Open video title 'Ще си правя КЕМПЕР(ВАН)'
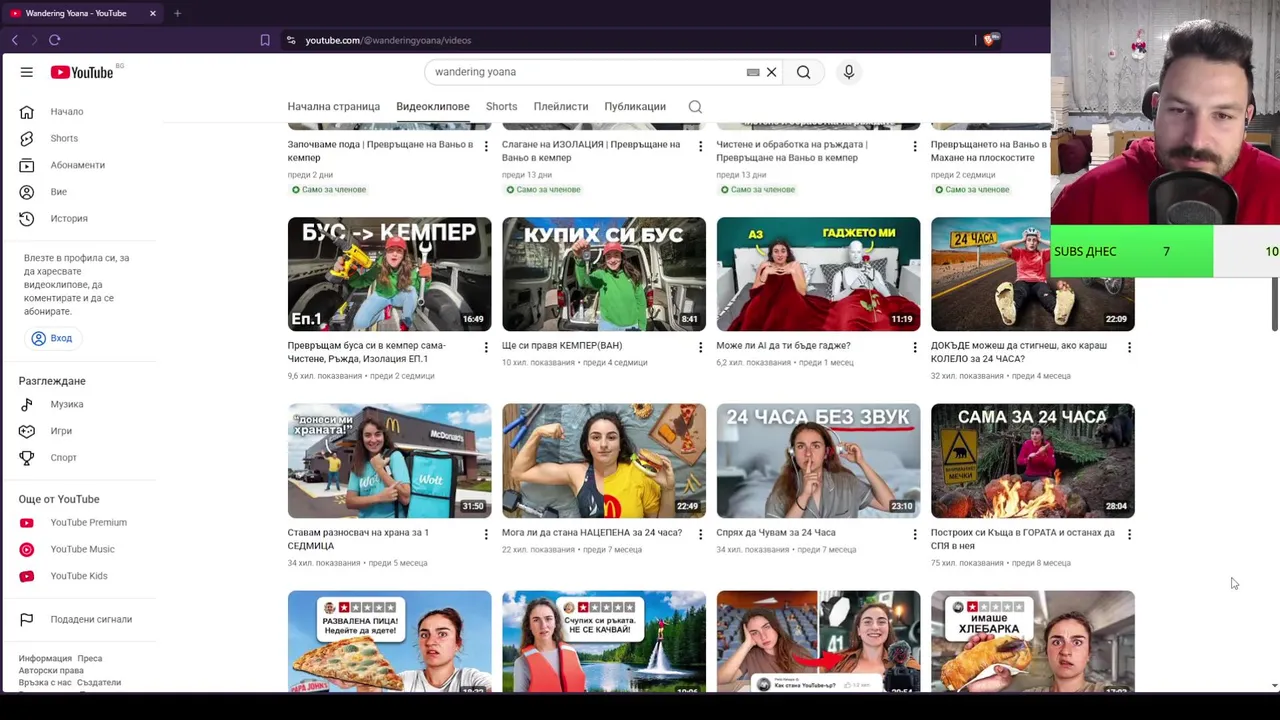This screenshot has width=1280, height=720. pyautogui.click(x=562, y=345)
